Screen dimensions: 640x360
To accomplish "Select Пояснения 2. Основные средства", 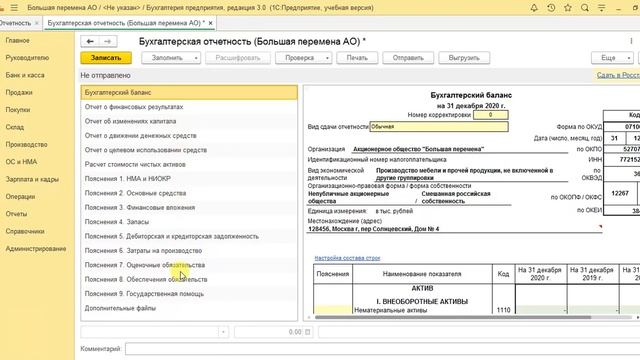I will [x=189, y=193].
